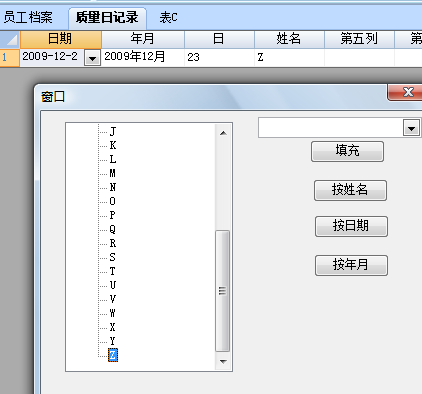Select tree item U
422x394 pixels.
coord(113,285)
